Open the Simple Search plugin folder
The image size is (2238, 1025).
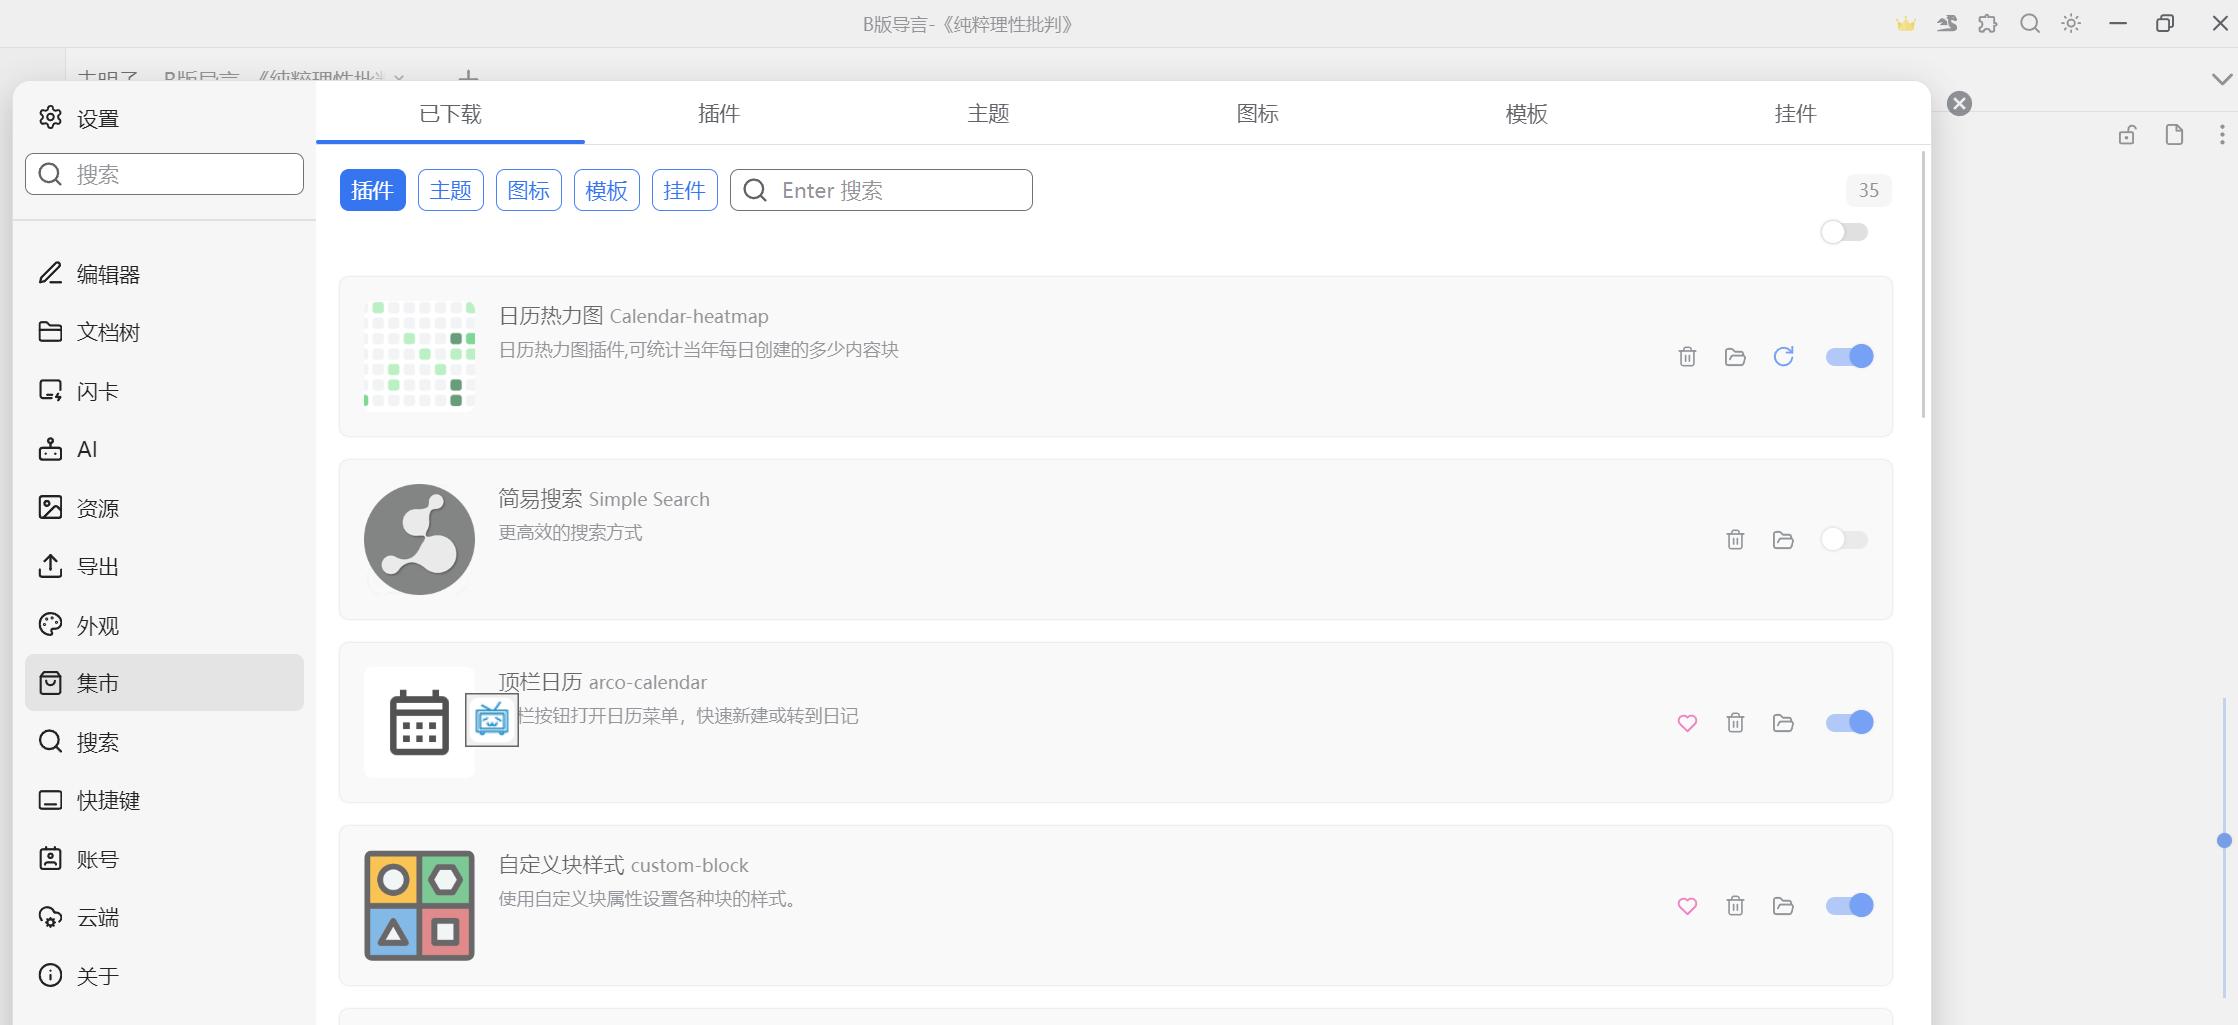point(1783,540)
